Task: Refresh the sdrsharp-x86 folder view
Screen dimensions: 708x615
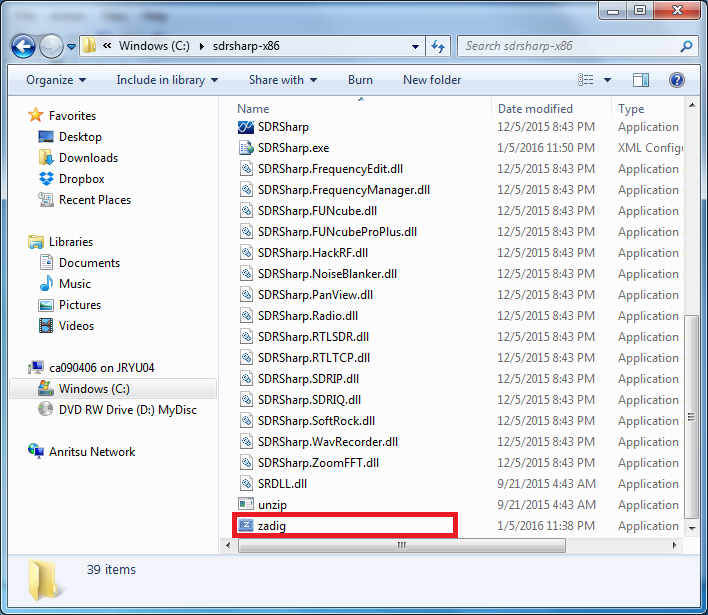Action: click(x=438, y=46)
